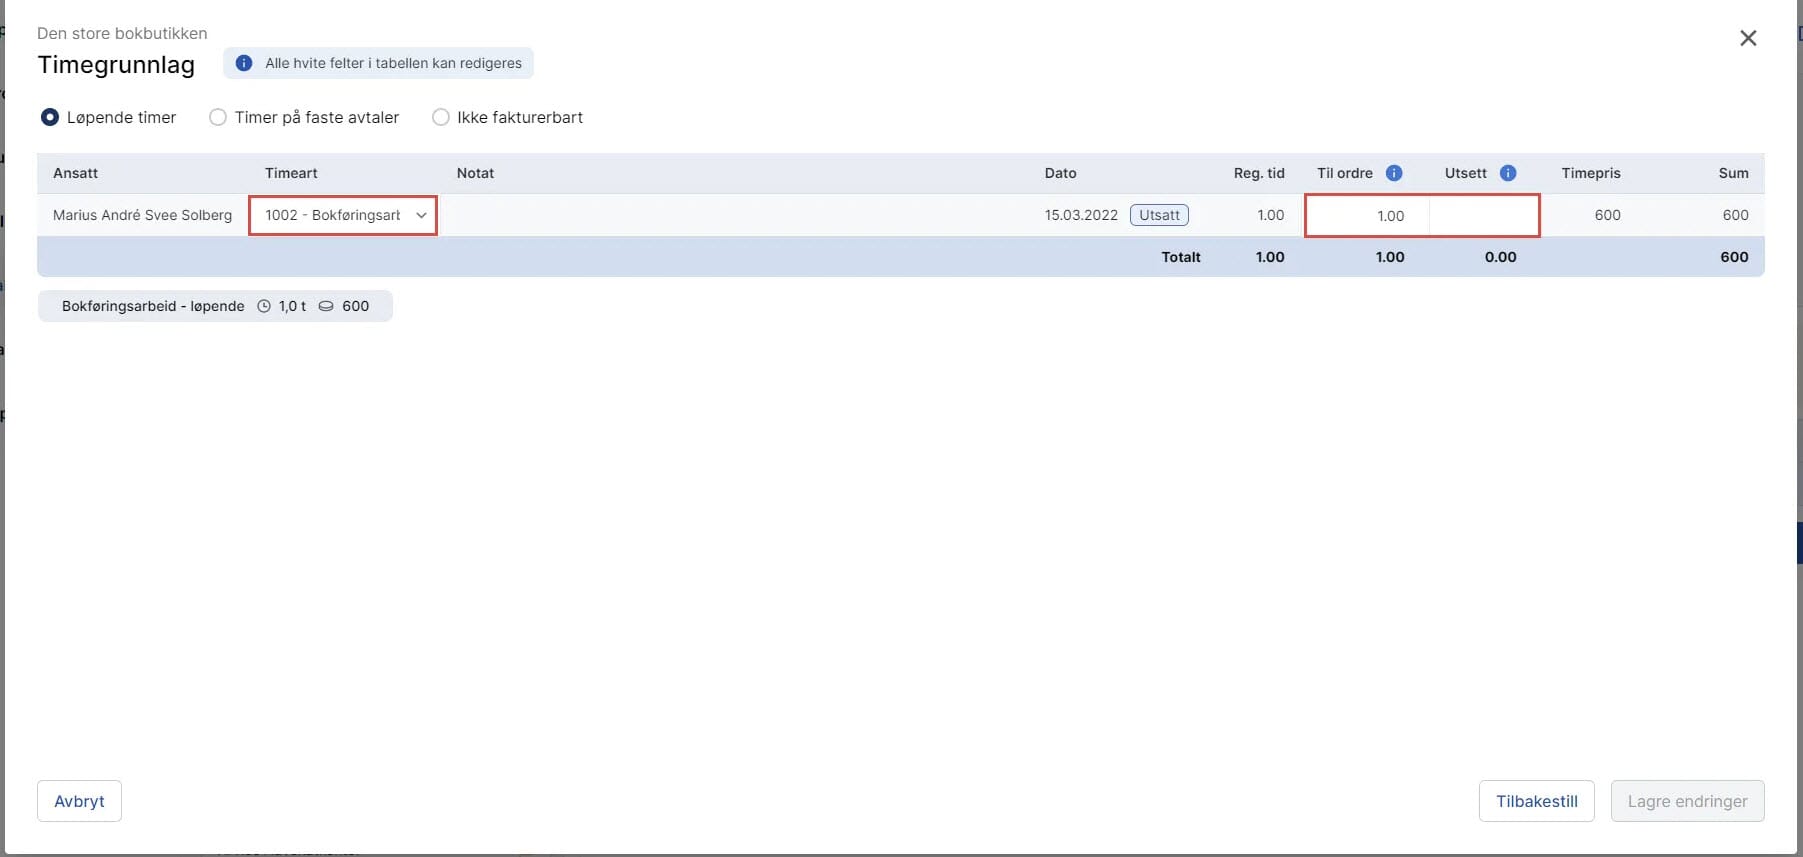Viewport: 1803px width, 857px height.
Task: Click the Timepris value 600
Action: [1607, 215]
